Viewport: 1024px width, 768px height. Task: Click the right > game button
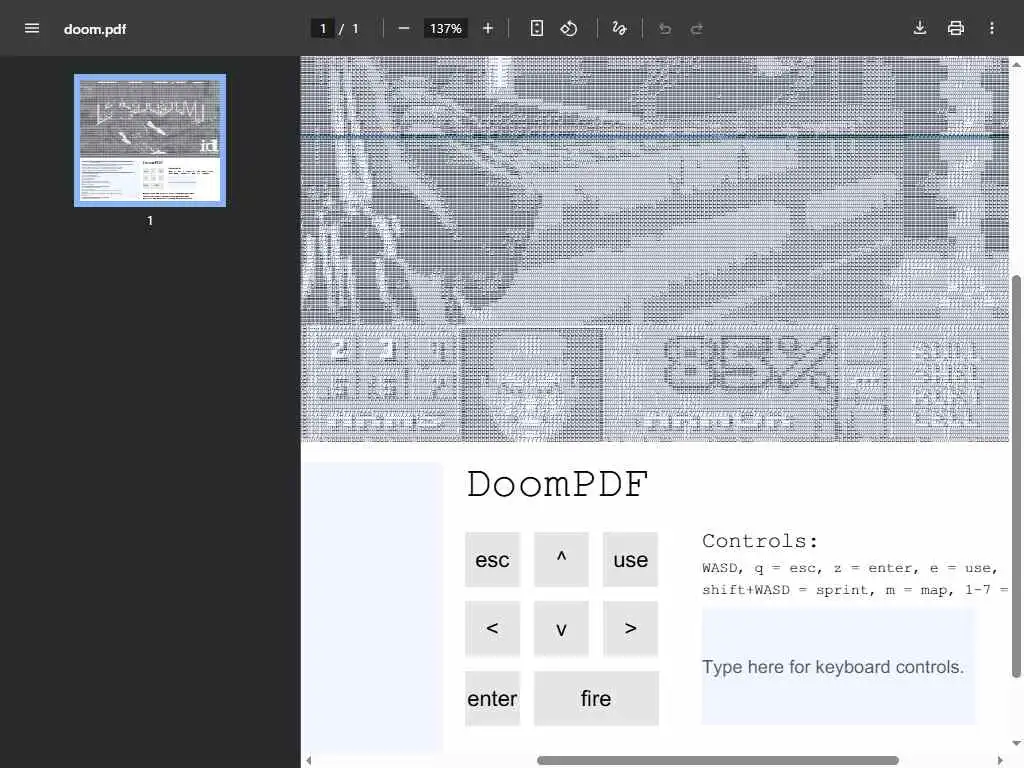[x=630, y=628]
